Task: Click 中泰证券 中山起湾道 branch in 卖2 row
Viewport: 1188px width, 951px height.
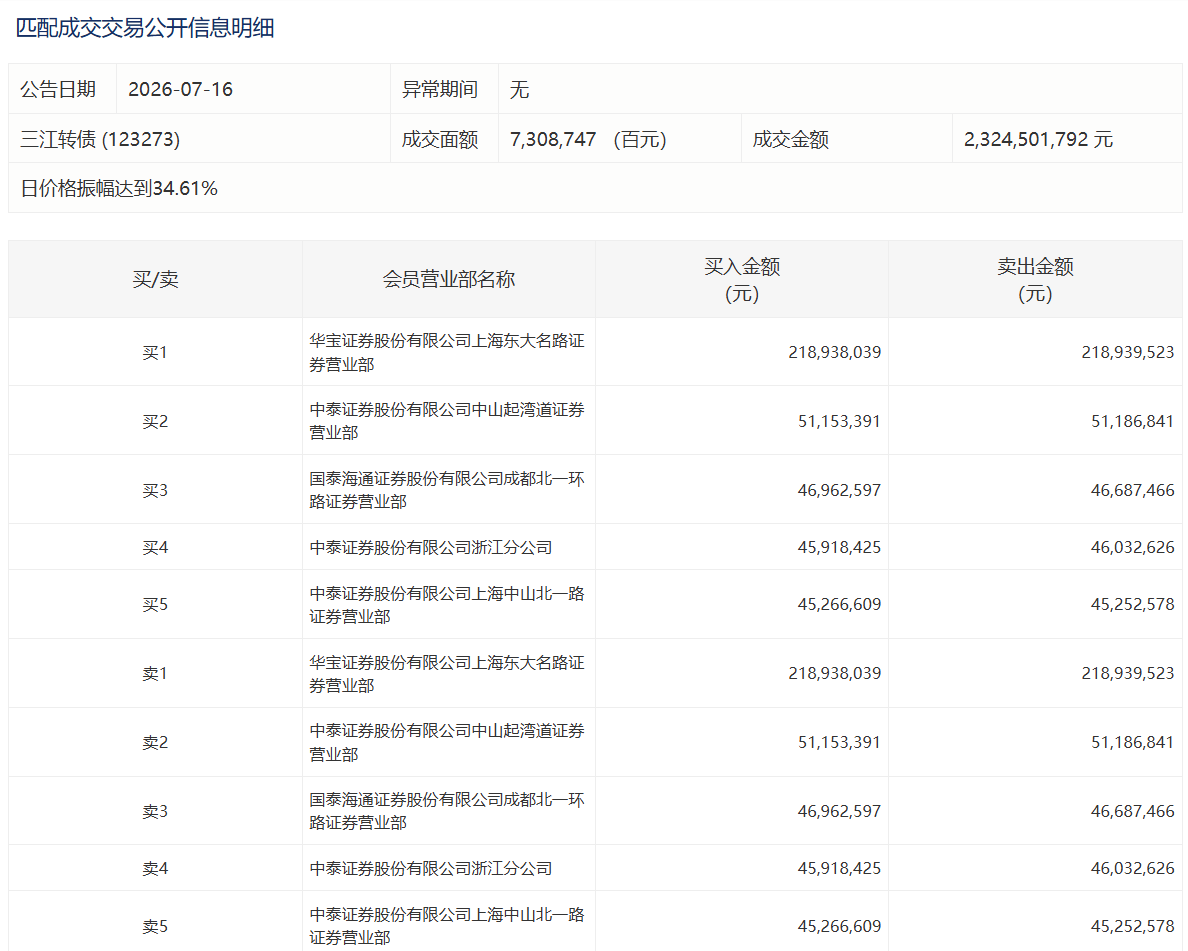Action: point(447,743)
